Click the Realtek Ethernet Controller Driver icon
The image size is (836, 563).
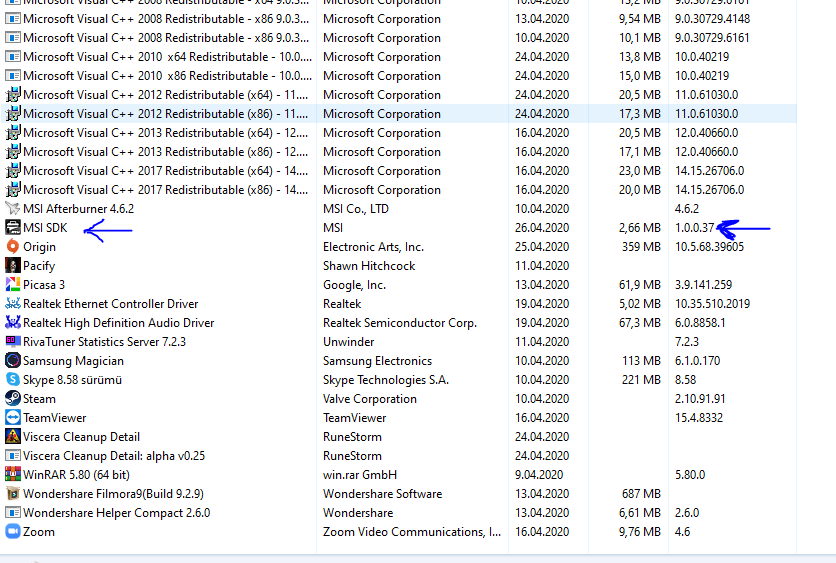pos(13,304)
